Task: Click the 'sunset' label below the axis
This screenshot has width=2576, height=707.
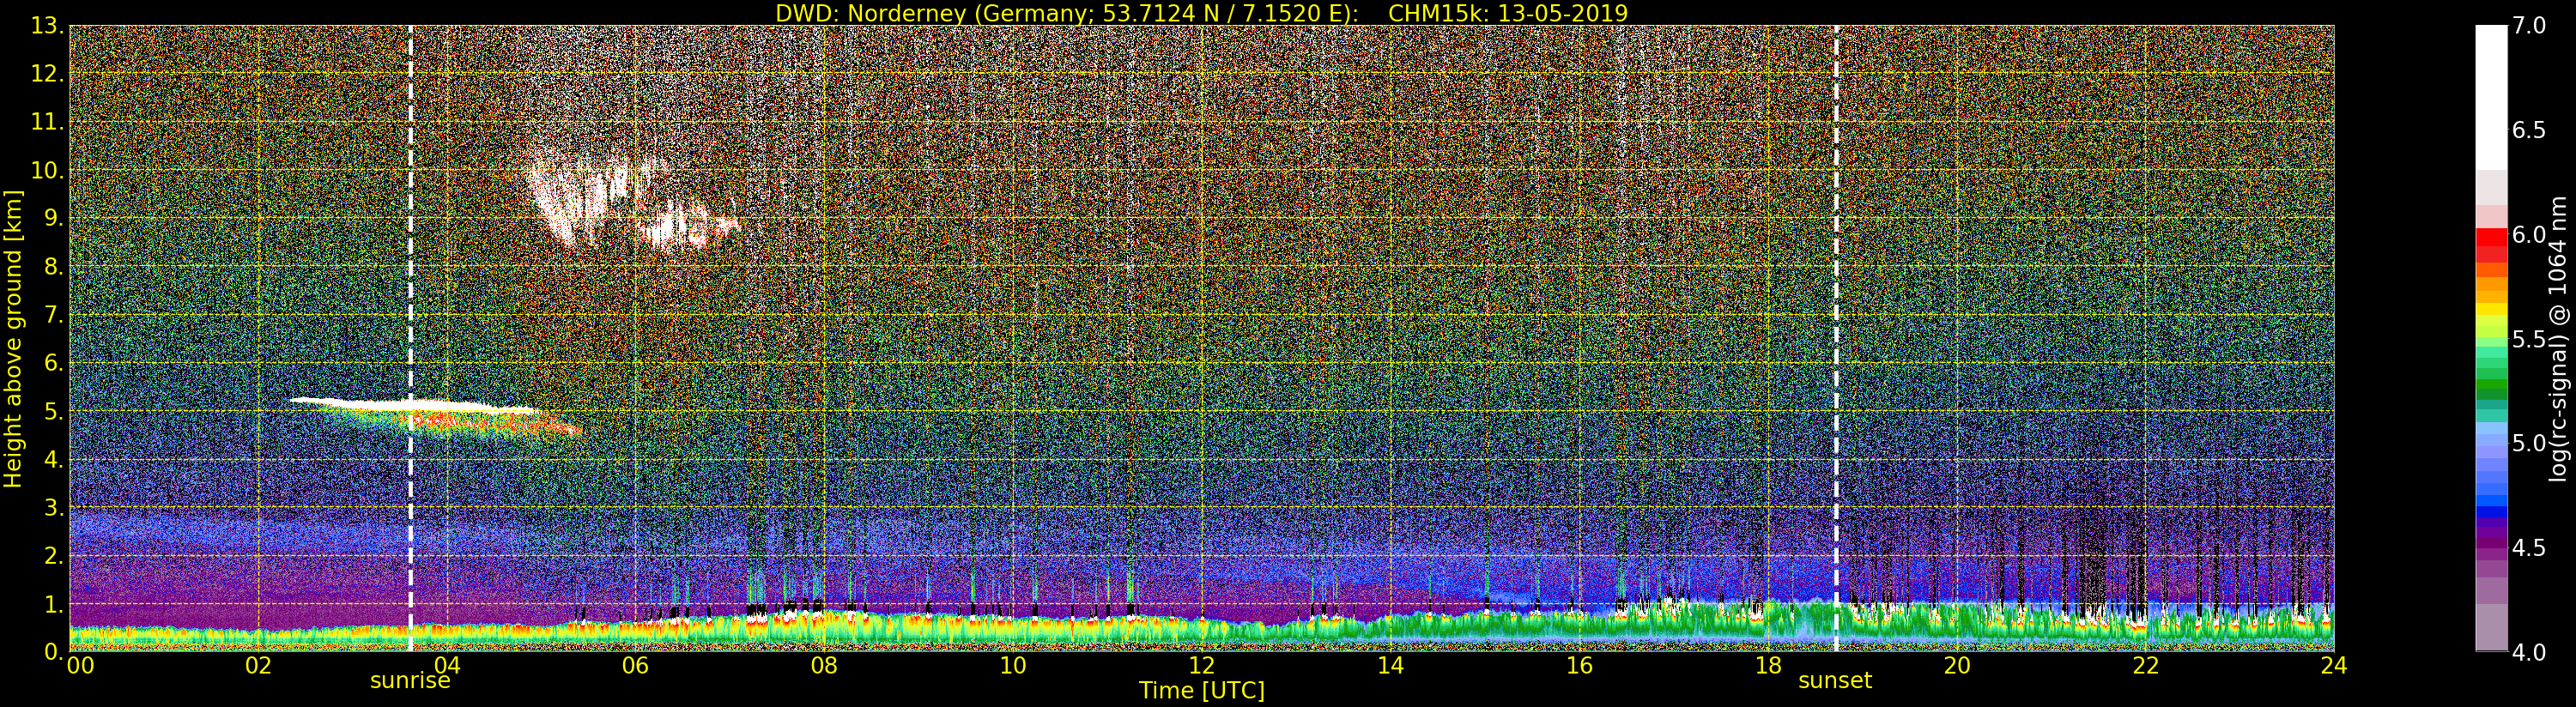Action: point(1835,681)
